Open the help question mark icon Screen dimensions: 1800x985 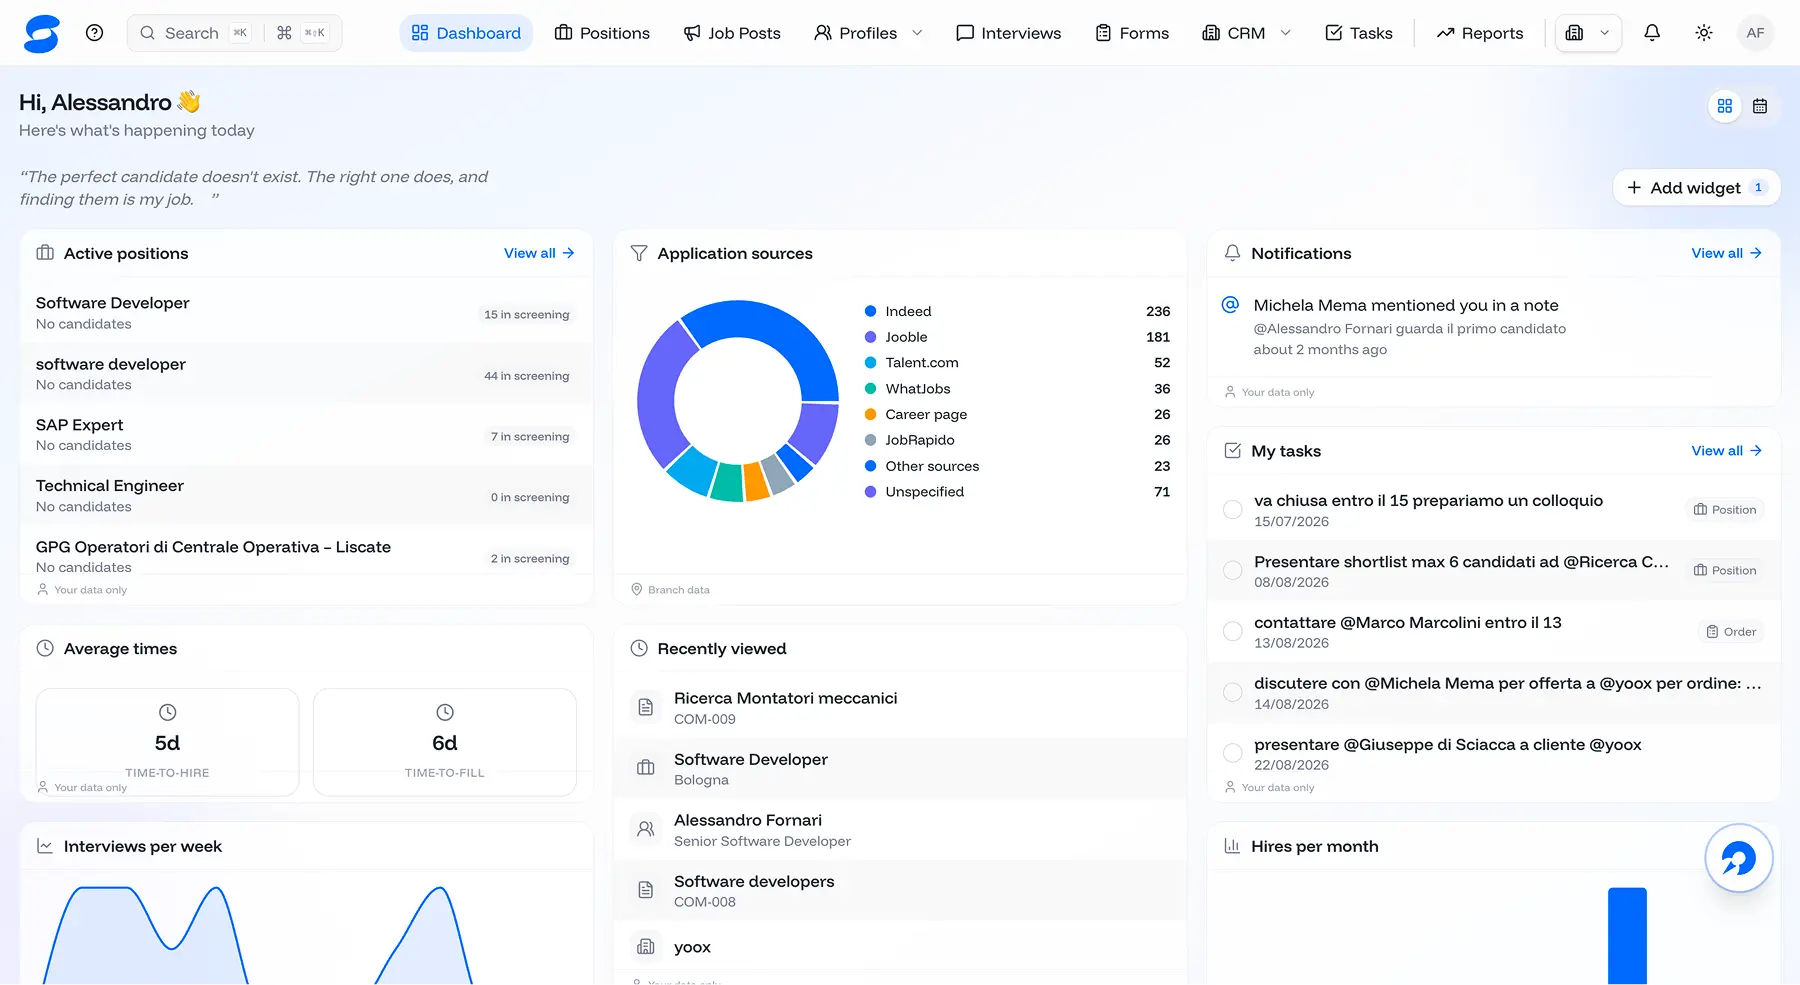click(x=95, y=33)
